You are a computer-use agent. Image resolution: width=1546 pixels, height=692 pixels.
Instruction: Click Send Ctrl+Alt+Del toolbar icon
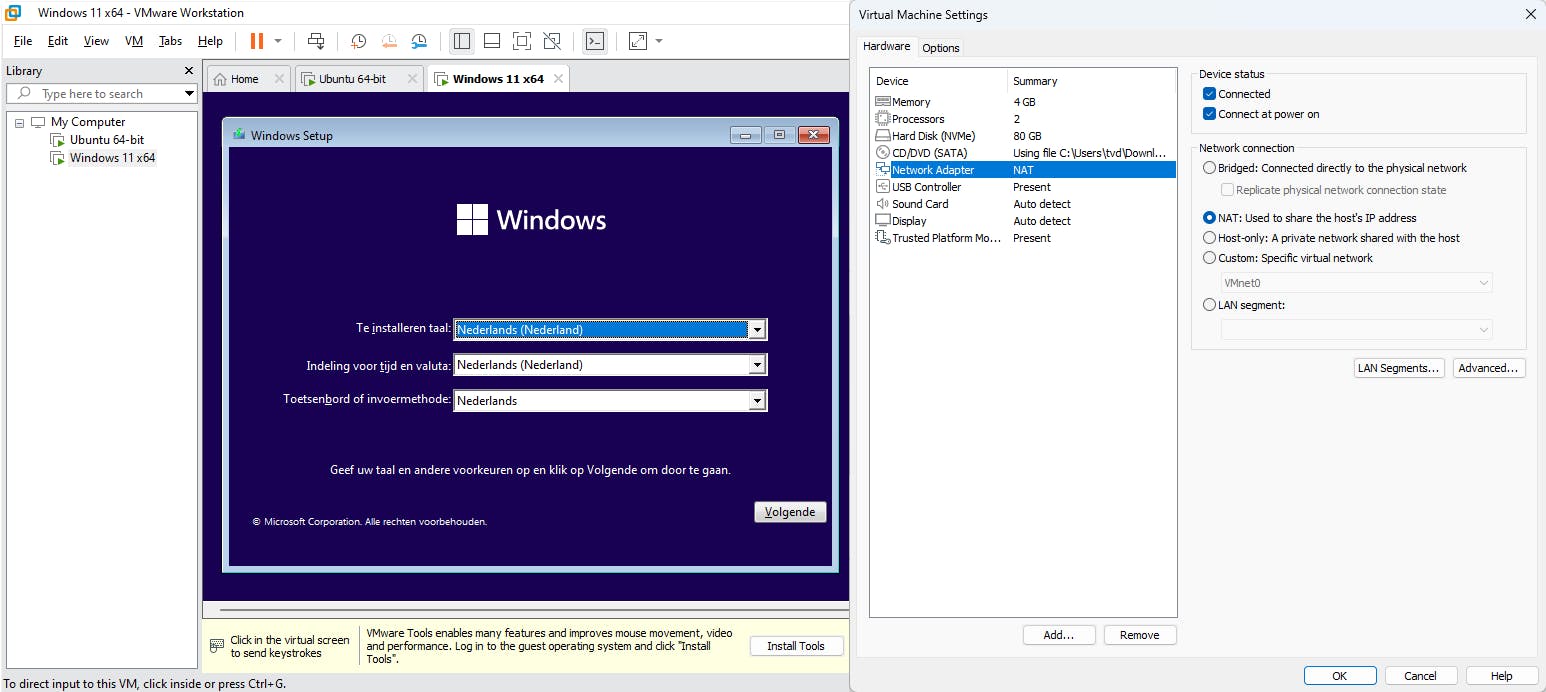[x=316, y=41]
